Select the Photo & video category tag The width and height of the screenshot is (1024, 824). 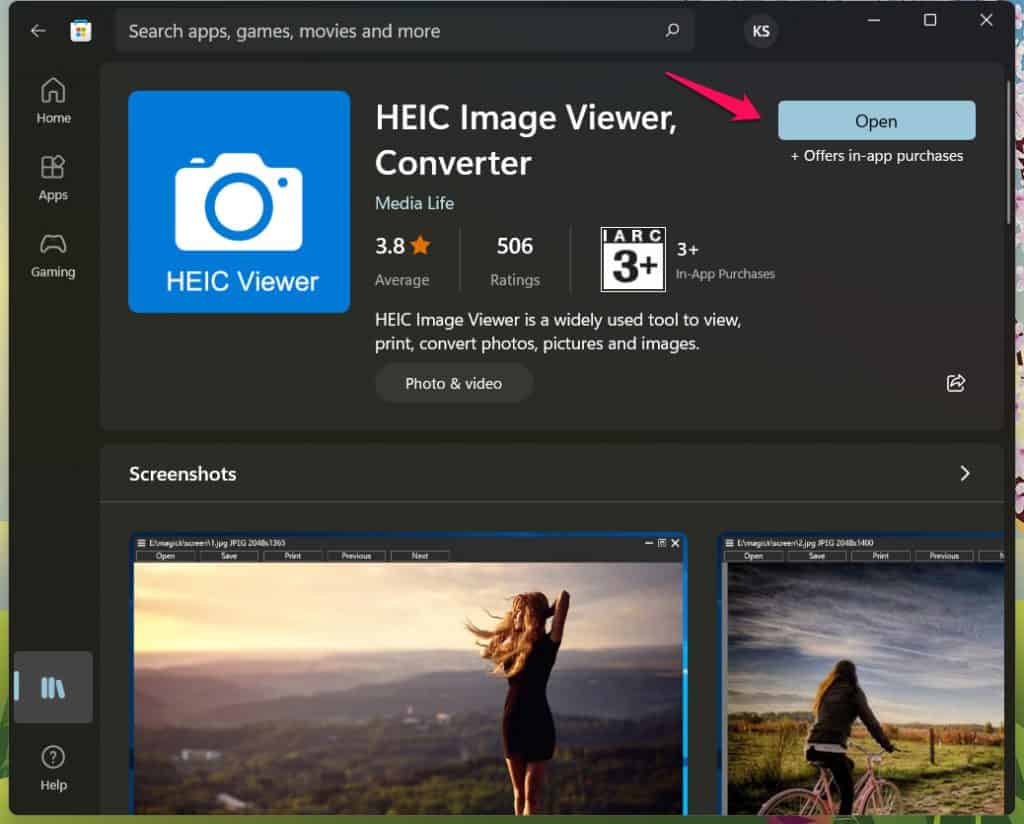coord(454,383)
